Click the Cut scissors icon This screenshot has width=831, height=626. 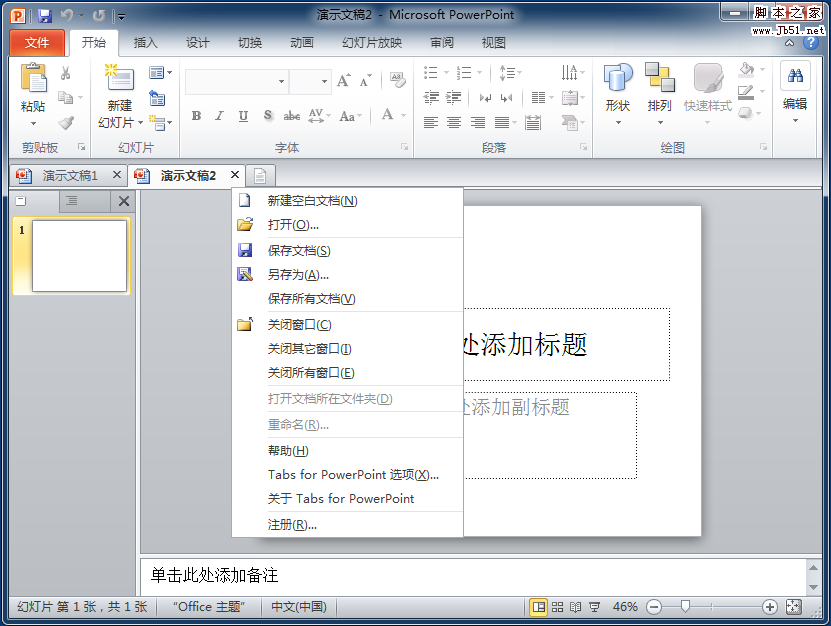(66, 73)
